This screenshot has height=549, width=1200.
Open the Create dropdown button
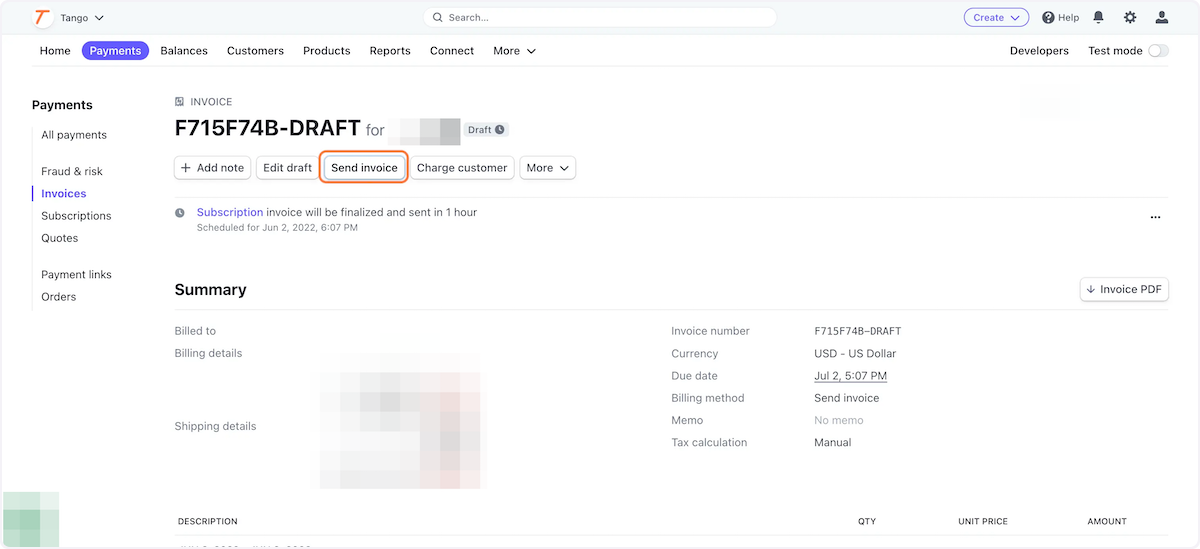pos(996,17)
